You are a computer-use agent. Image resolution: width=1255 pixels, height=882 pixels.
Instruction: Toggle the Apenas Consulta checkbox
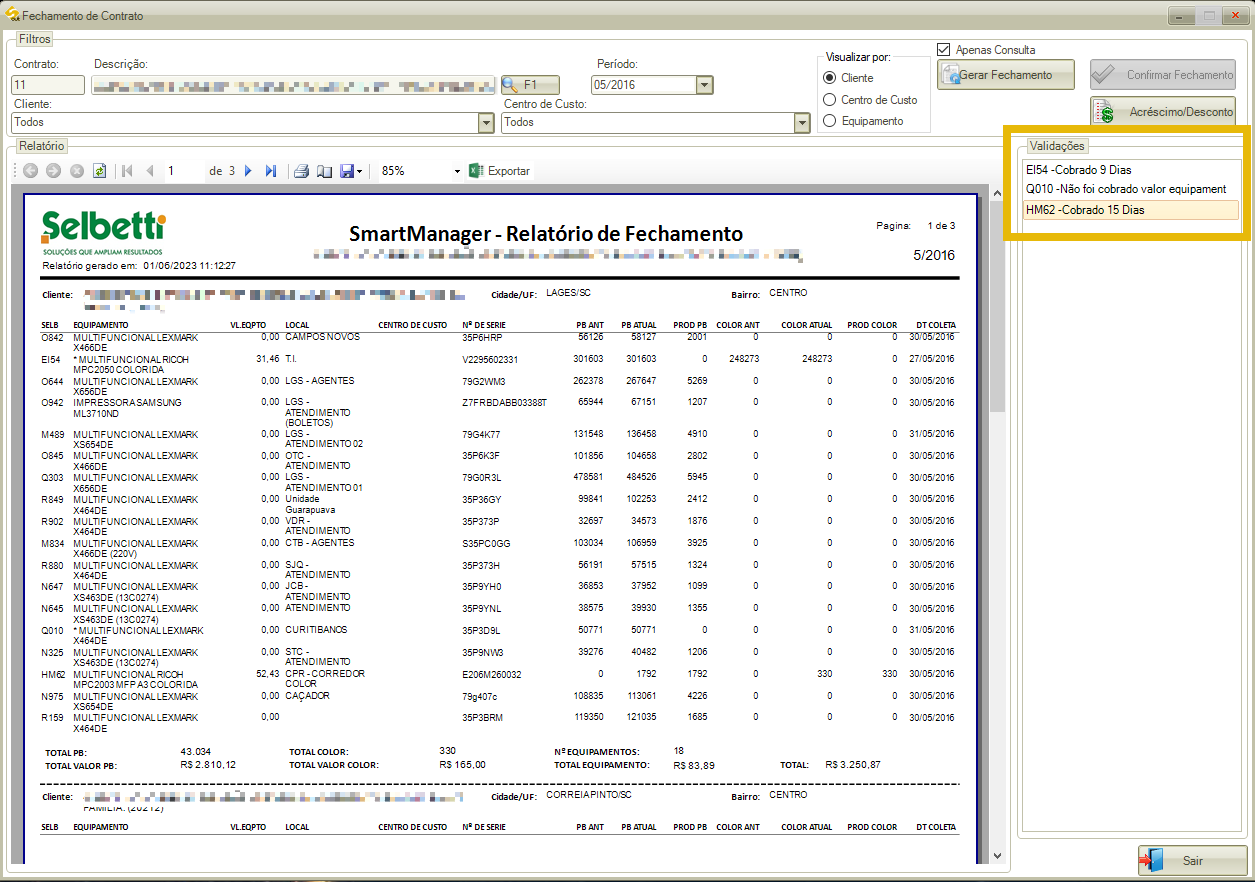pyautogui.click(x=943, y=49)
